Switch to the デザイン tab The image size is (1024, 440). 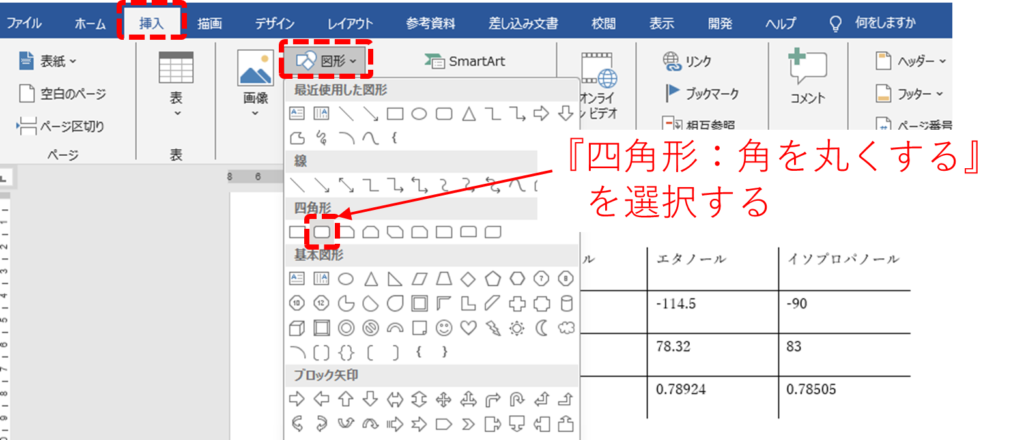click(274, 22)
